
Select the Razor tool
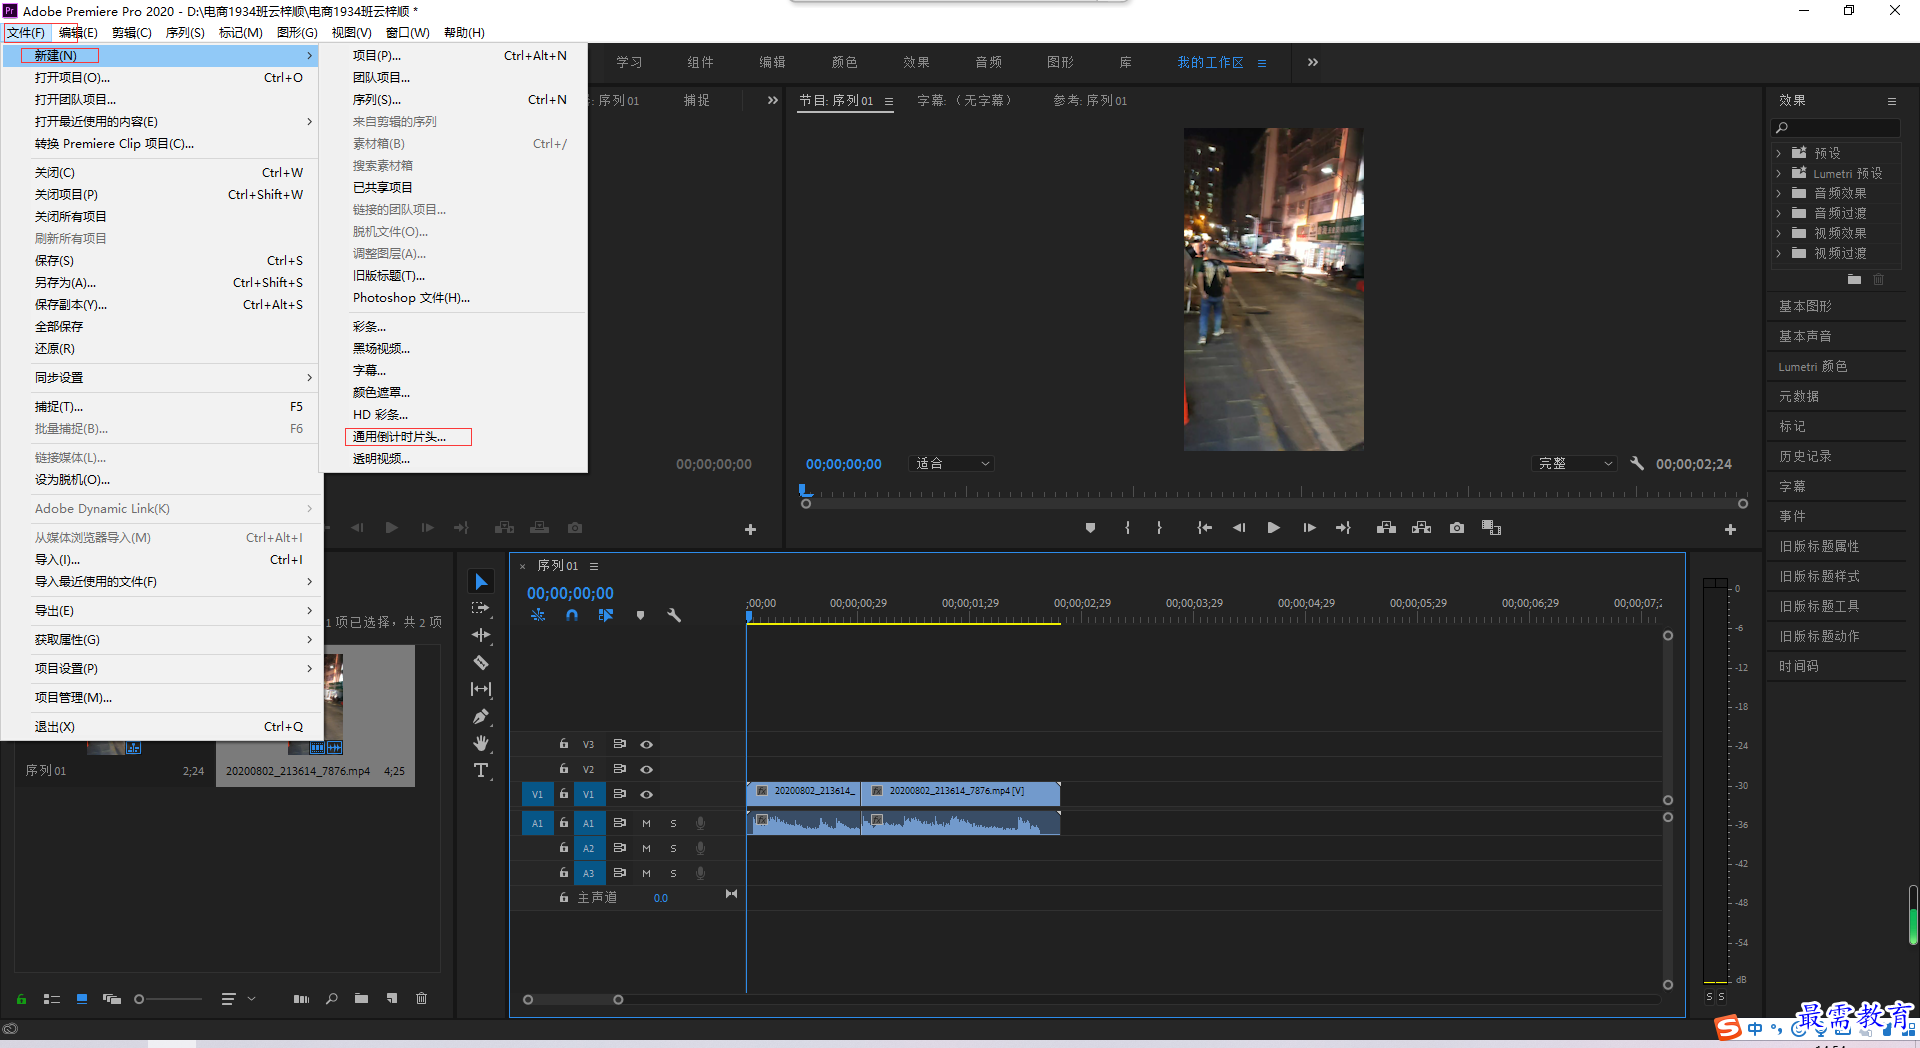481,662
